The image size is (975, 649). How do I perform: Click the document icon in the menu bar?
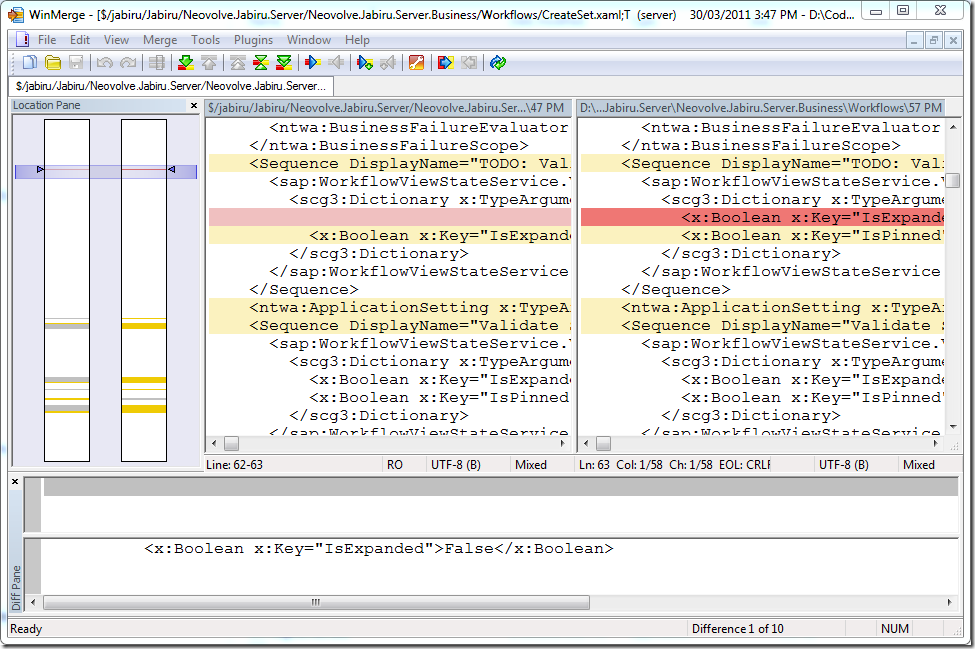22,40
